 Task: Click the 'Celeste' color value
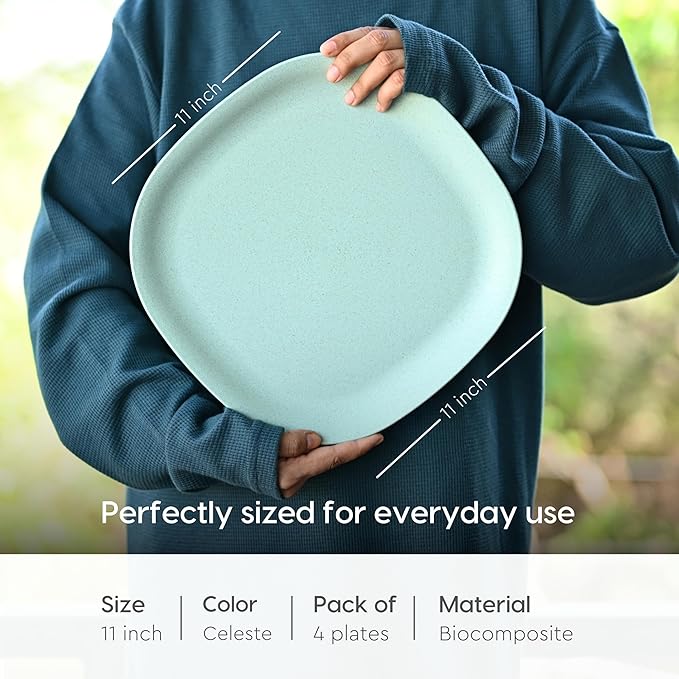point(237,634)
